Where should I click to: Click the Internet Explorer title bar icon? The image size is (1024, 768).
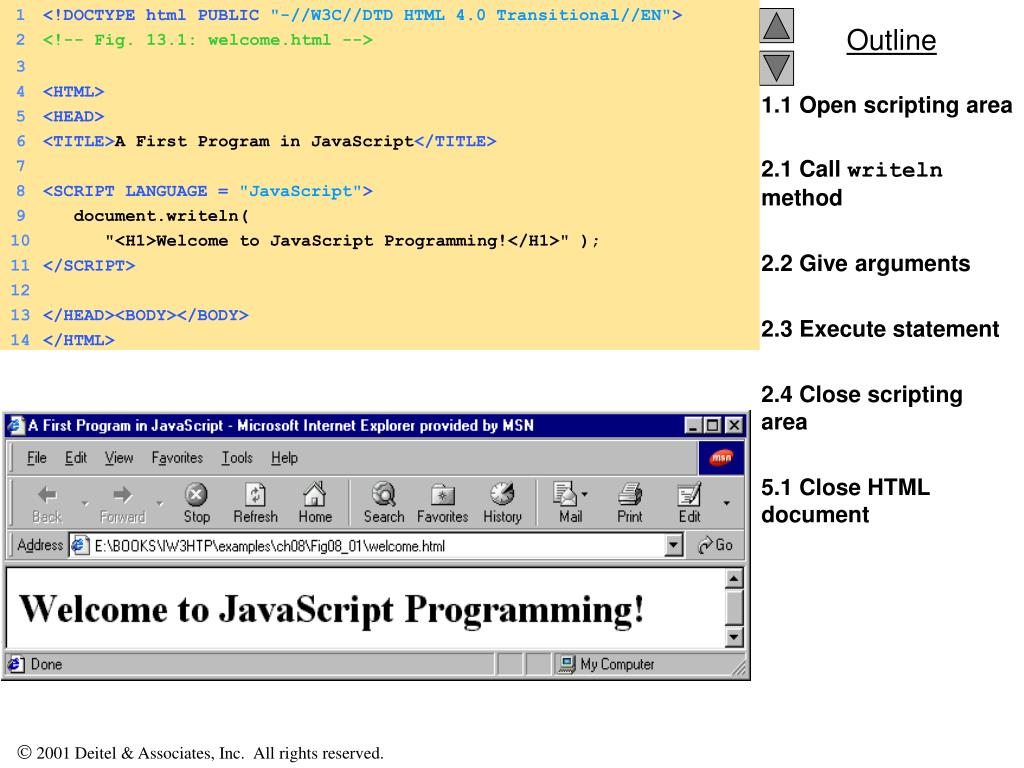16,426
